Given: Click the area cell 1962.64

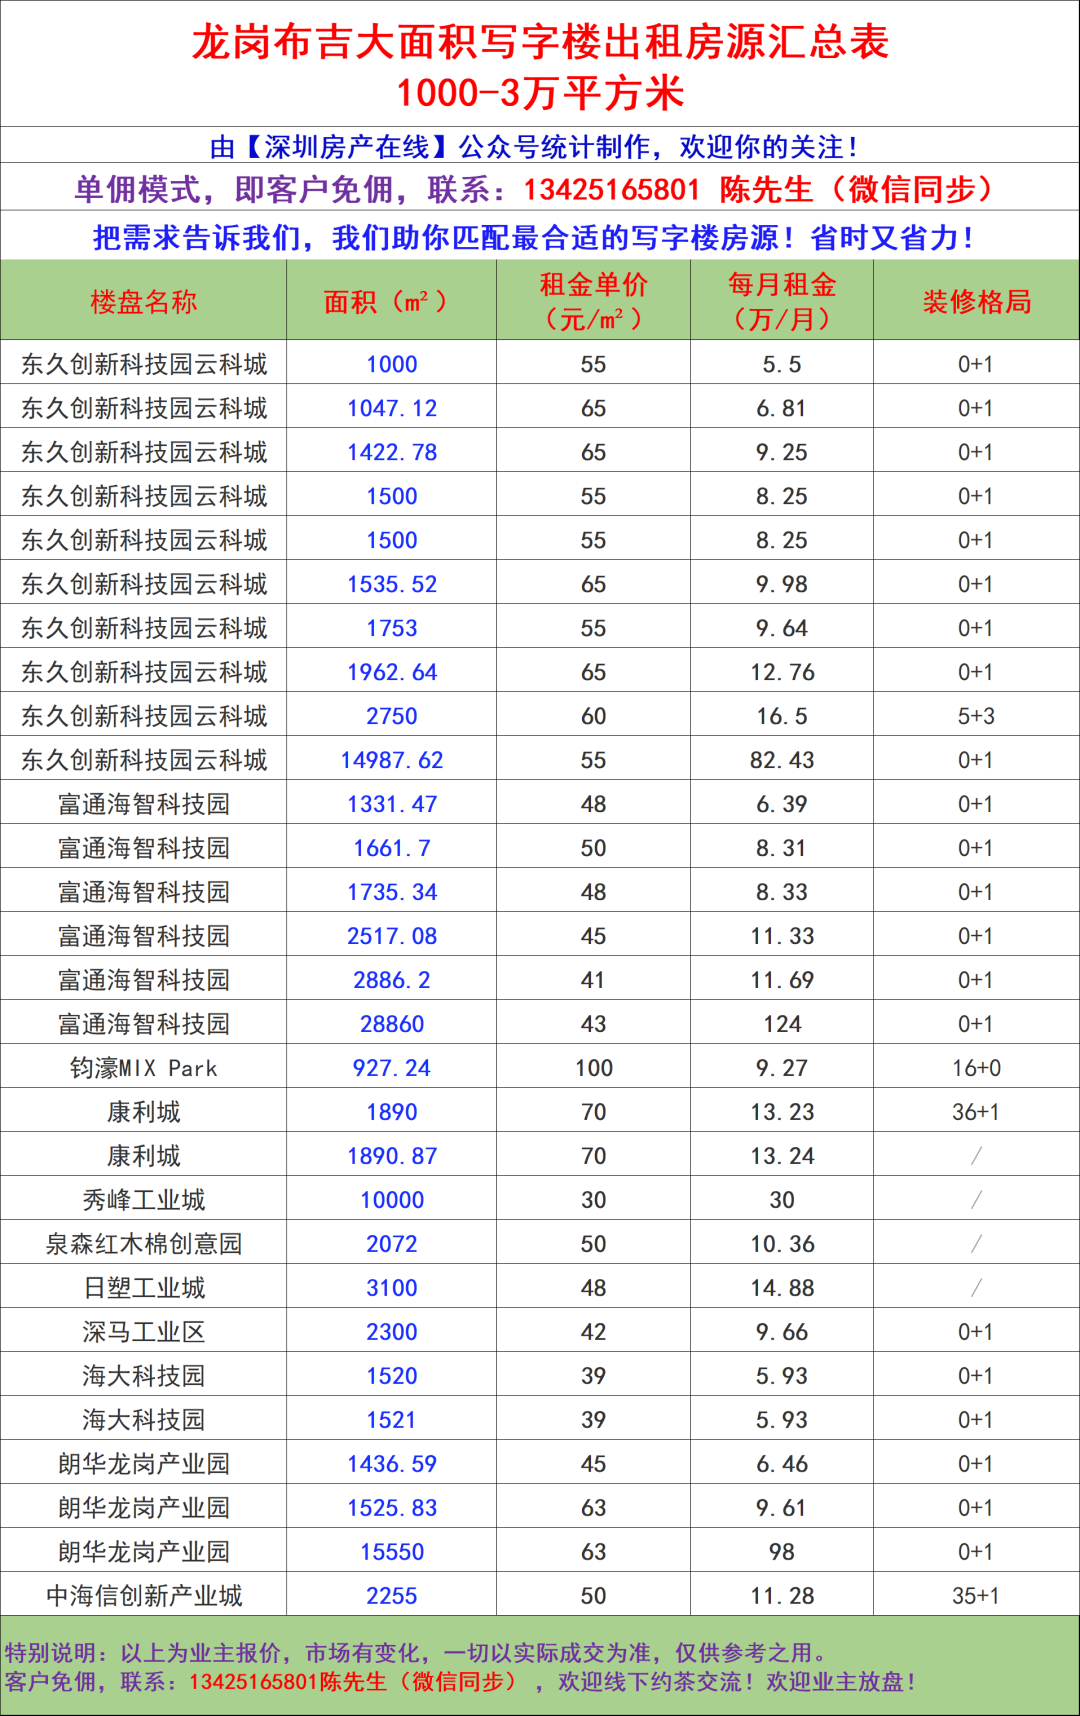Looking at the screenshot, I should (x=392, y=672).
